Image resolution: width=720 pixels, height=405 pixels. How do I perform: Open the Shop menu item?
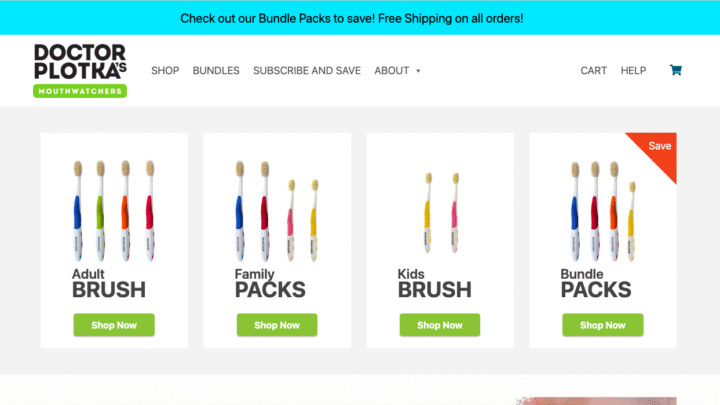pyautogui.click(x=165, y=71)
